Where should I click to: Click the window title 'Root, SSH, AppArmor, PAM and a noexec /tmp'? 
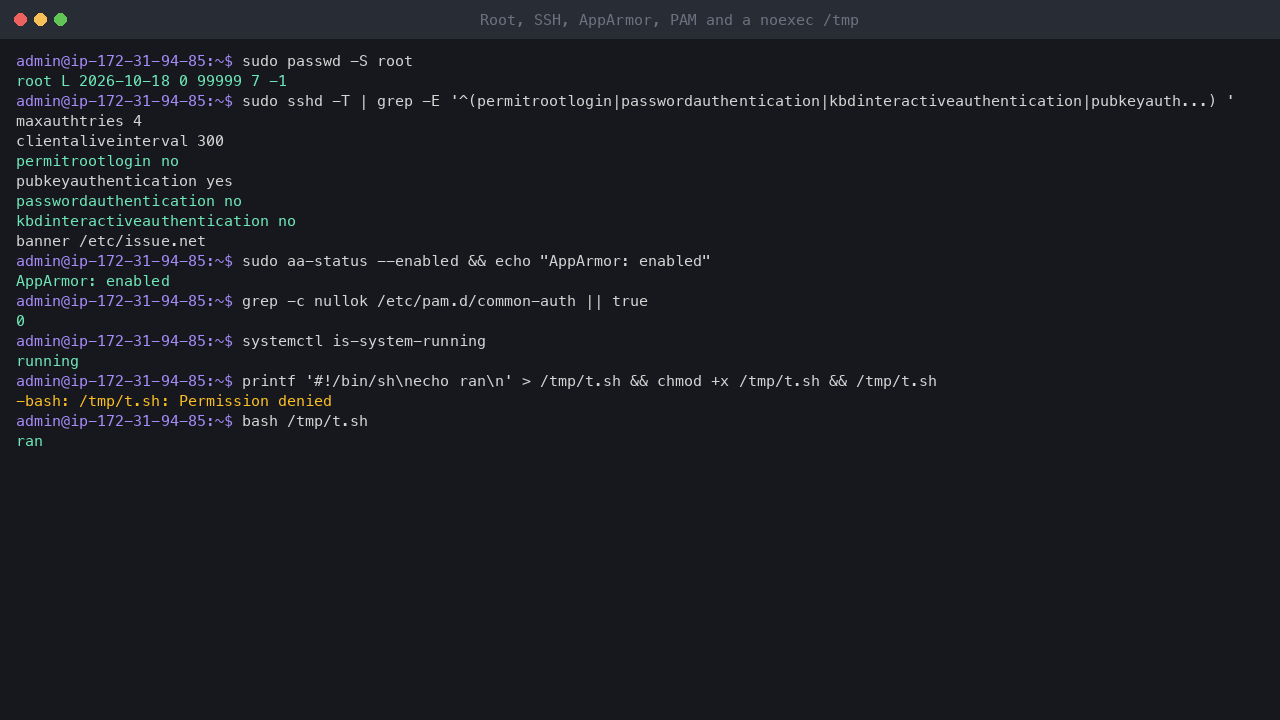(669, 20)
